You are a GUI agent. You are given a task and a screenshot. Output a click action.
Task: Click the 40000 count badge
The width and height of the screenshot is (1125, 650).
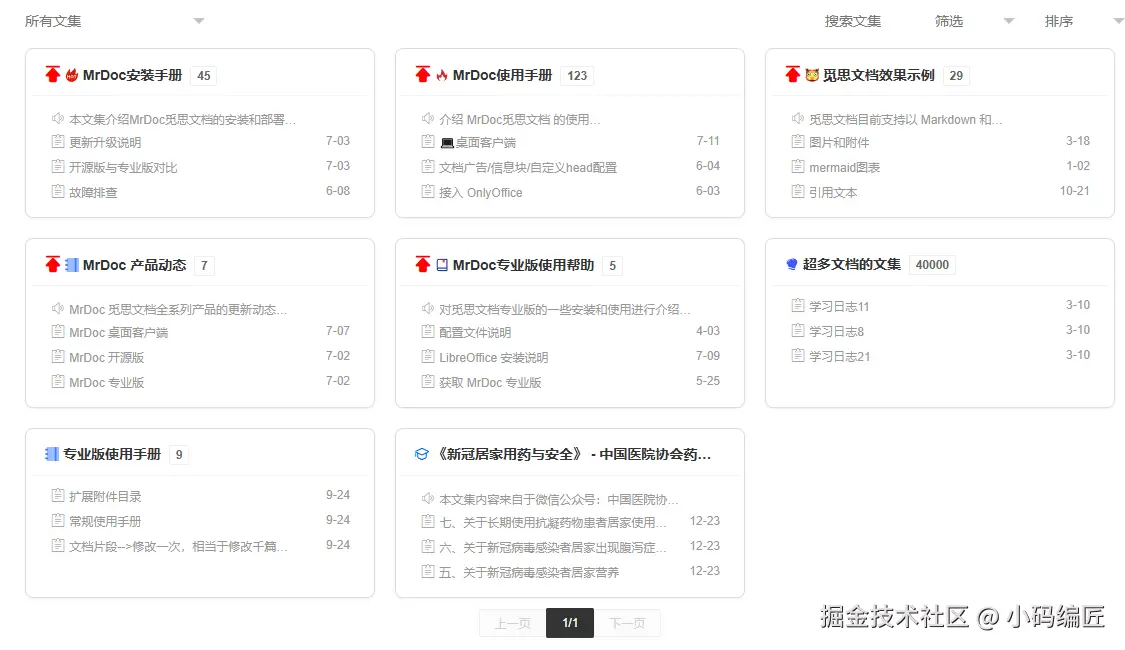point(932,265)
